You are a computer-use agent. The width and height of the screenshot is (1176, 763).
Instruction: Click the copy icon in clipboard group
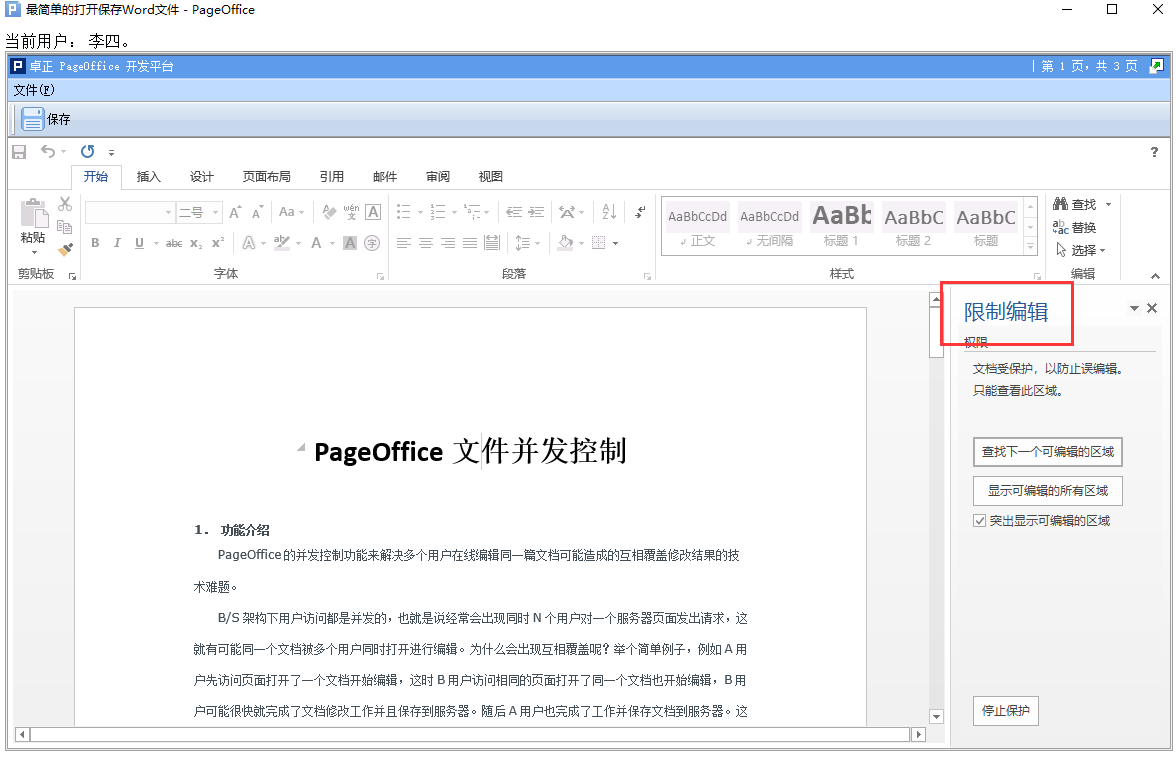[65, 227]
